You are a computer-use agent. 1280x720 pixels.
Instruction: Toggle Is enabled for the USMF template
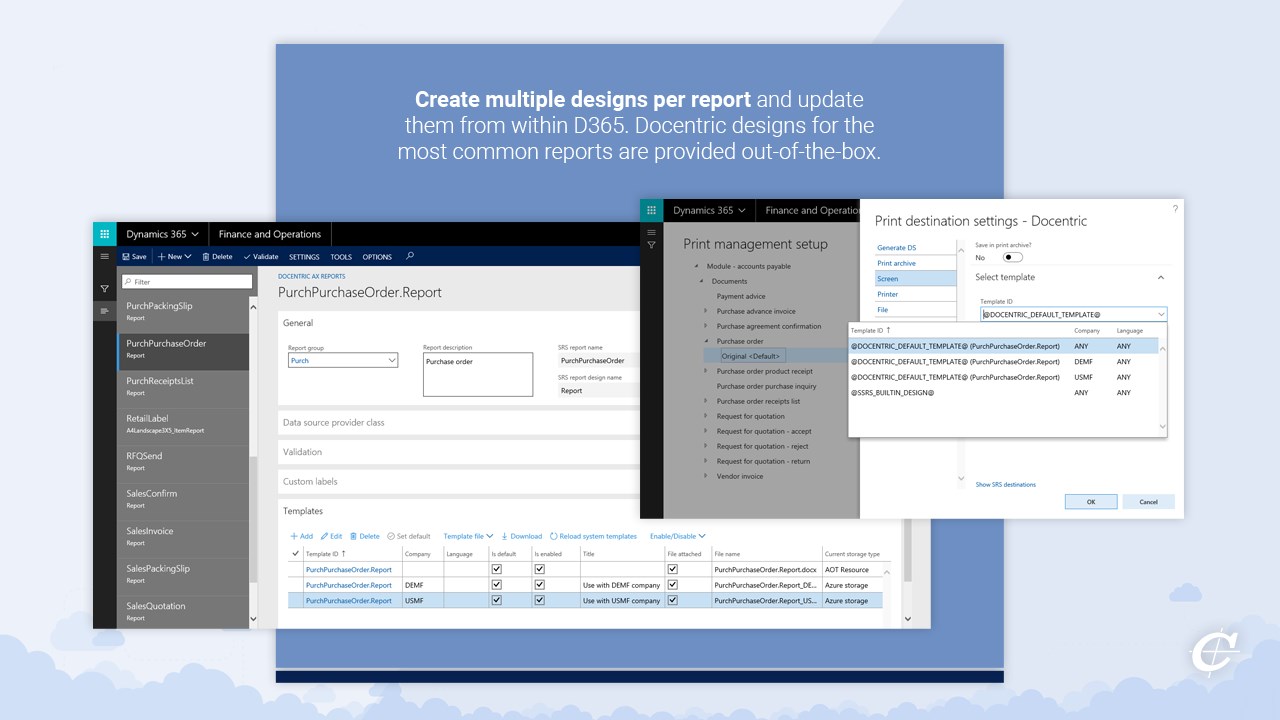(x=540, y=601)
